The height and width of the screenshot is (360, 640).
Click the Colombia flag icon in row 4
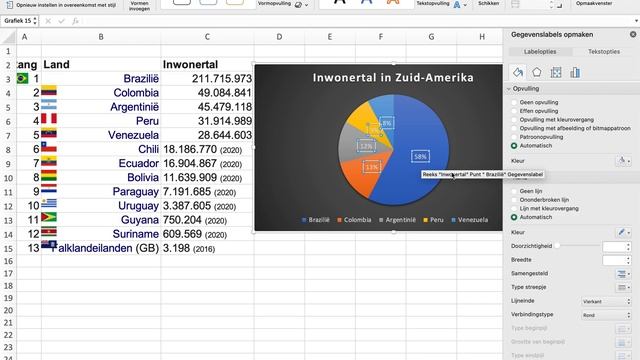[x=49, y=91]
